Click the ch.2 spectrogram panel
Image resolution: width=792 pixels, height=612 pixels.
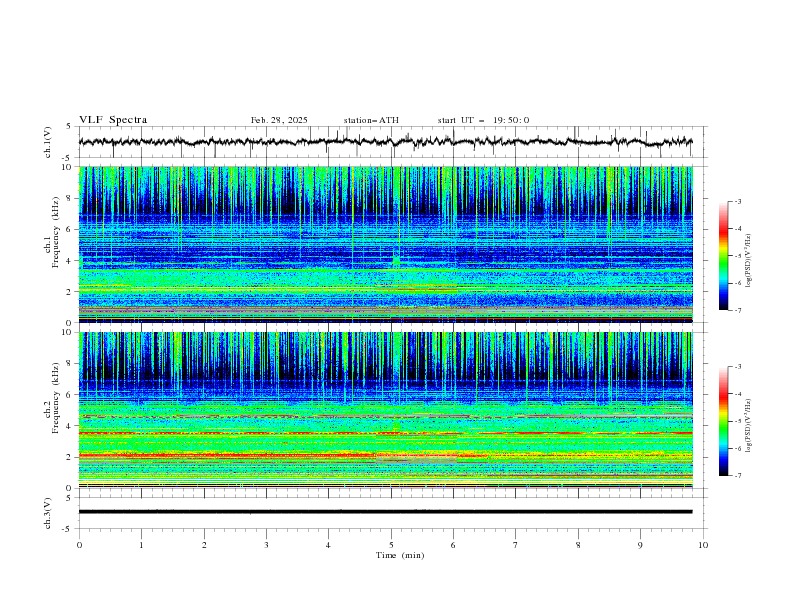coord(385,410)
